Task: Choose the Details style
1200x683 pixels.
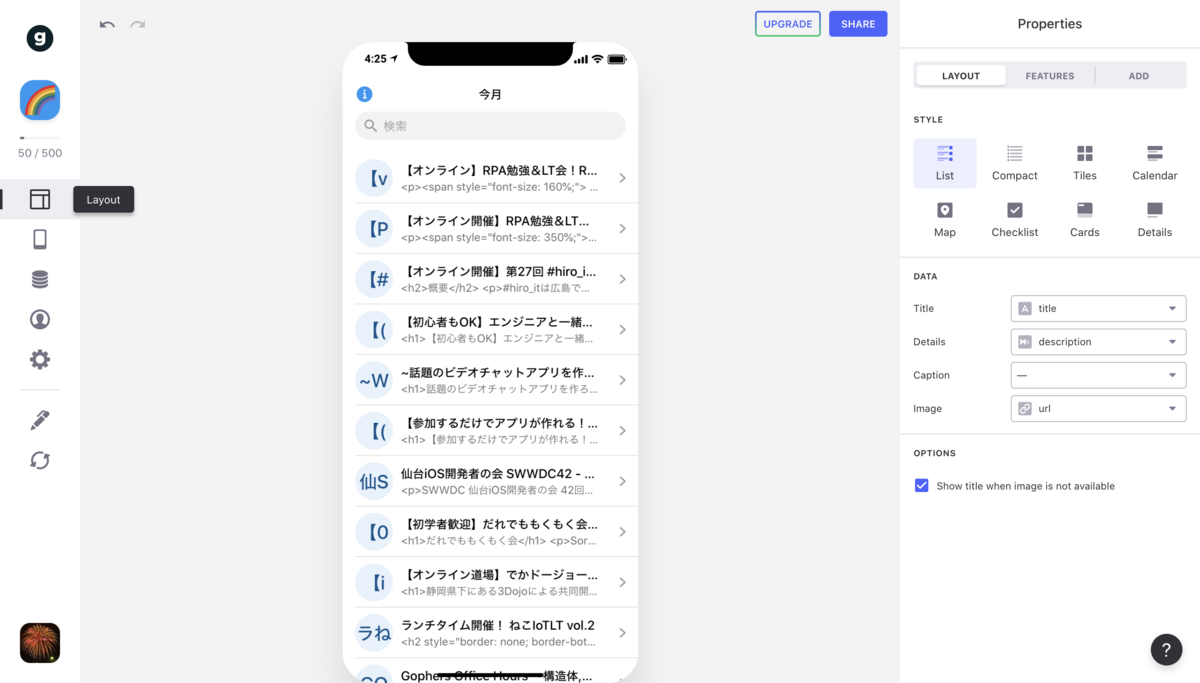Action: point(1155,220)
